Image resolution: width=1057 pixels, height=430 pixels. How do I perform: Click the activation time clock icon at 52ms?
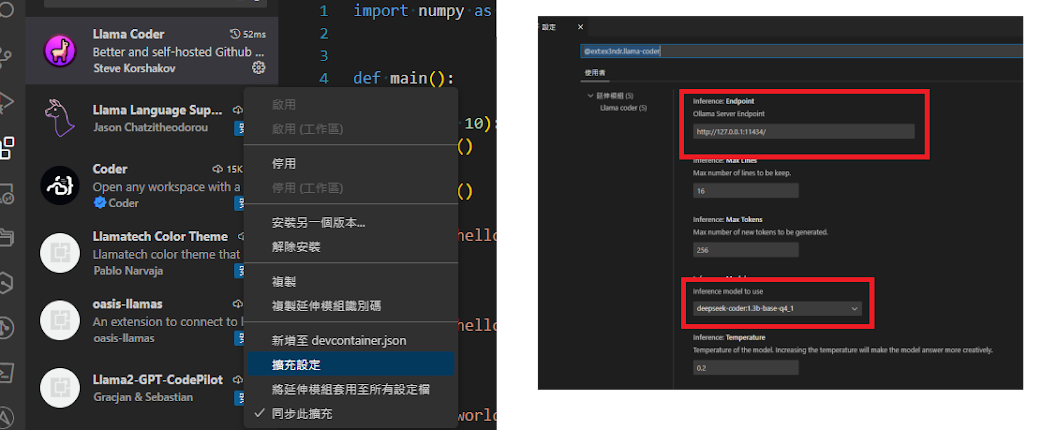coord(235,34)
